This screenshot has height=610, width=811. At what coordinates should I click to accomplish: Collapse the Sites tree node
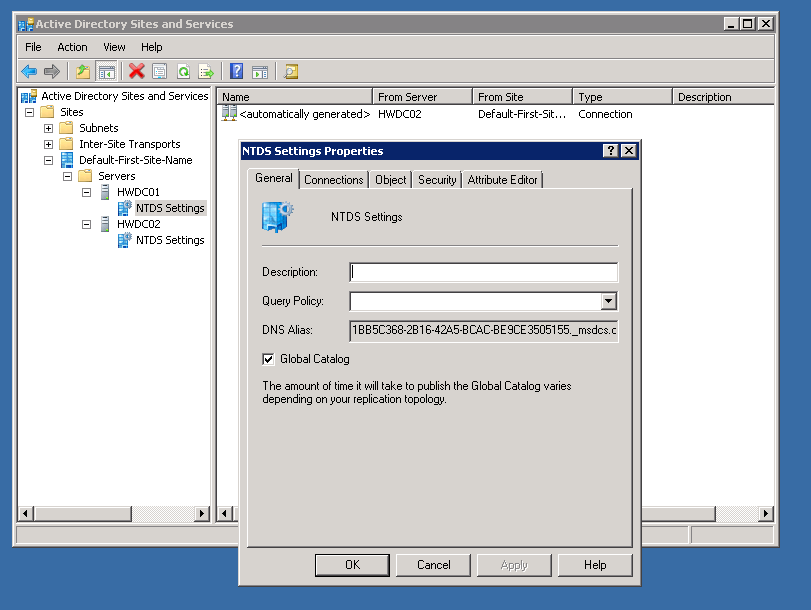29,112
